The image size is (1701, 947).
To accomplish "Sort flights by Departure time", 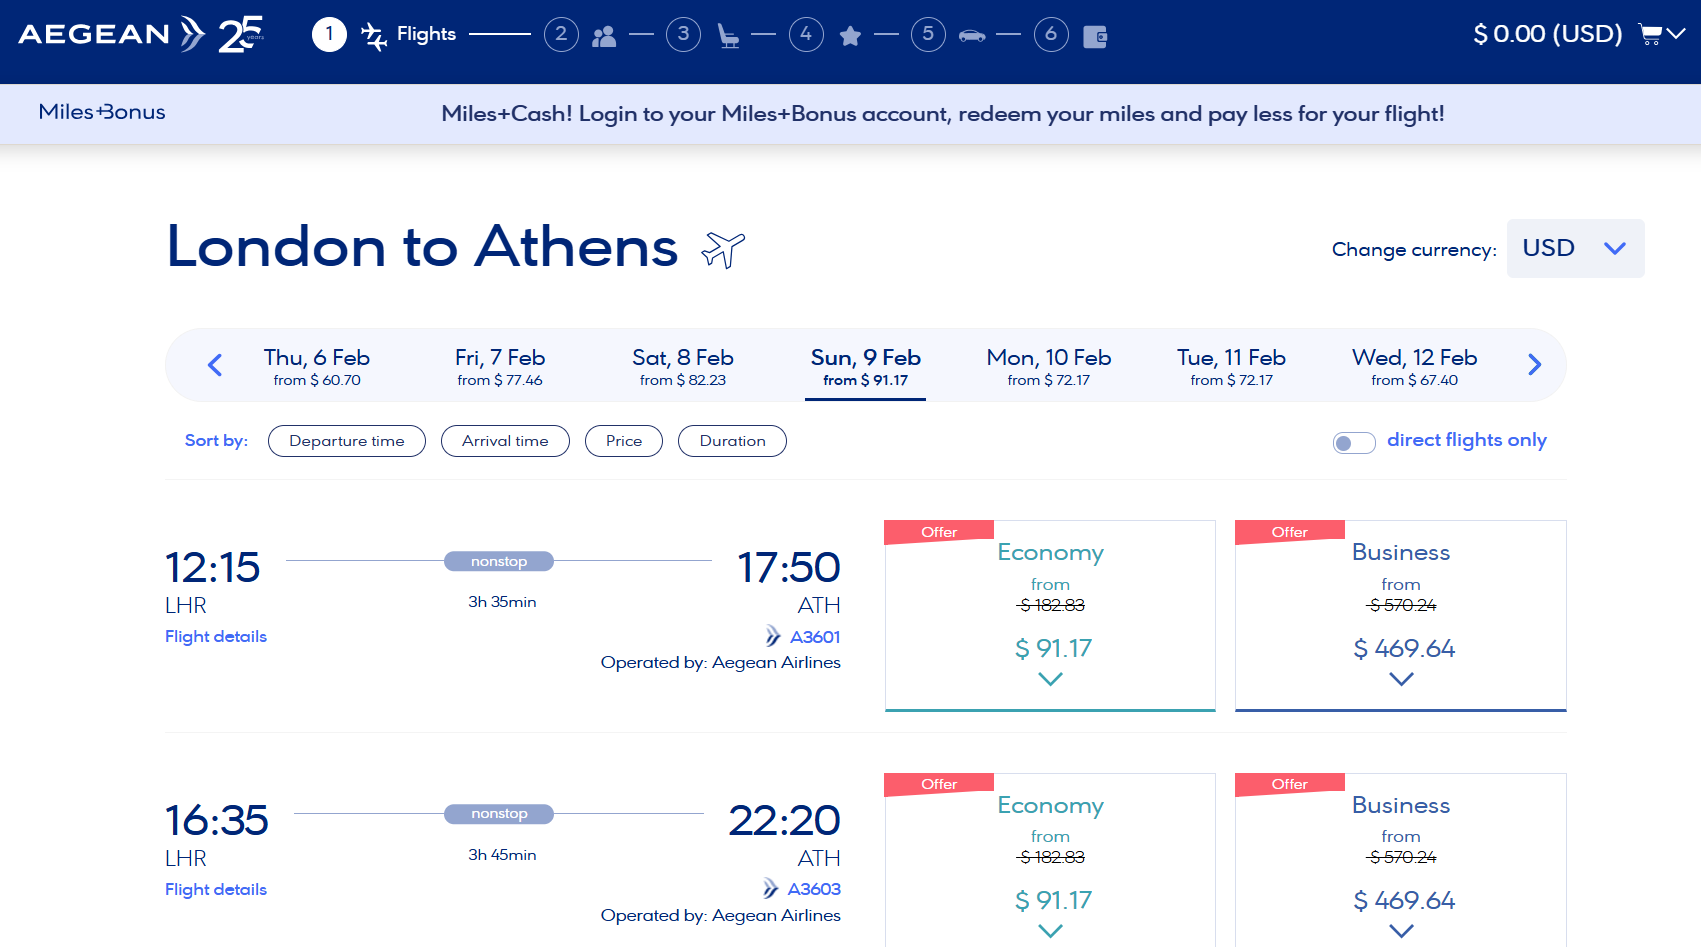I will coord(347,441).
